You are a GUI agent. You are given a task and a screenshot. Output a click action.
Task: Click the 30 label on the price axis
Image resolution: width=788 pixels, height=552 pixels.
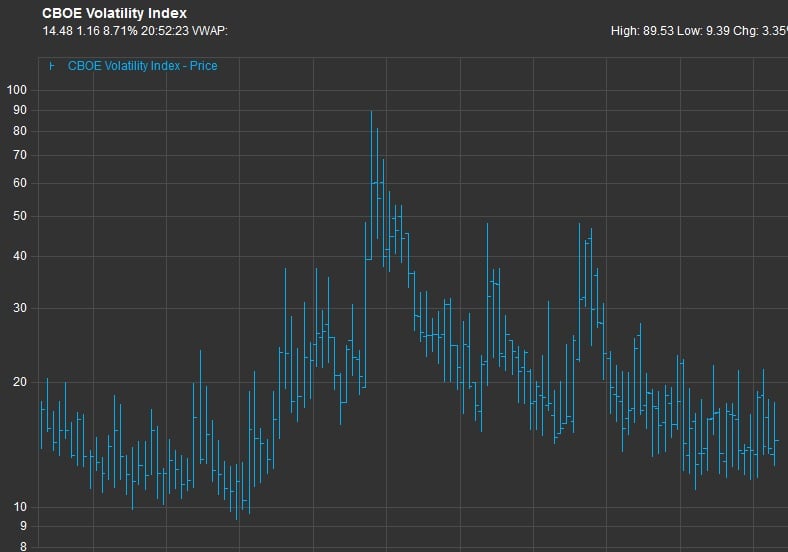(20, 308)
